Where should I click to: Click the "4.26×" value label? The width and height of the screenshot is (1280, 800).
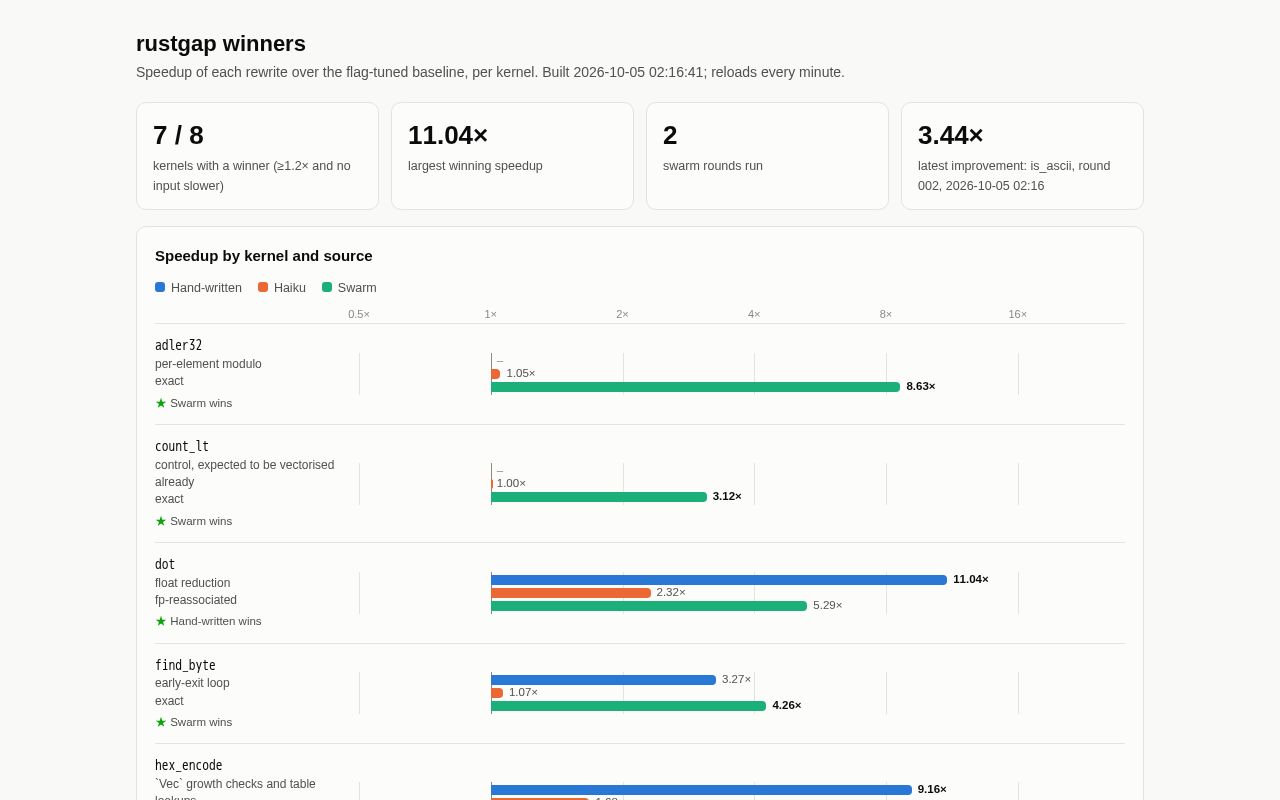pyautogui.click(x=787, y=705)
